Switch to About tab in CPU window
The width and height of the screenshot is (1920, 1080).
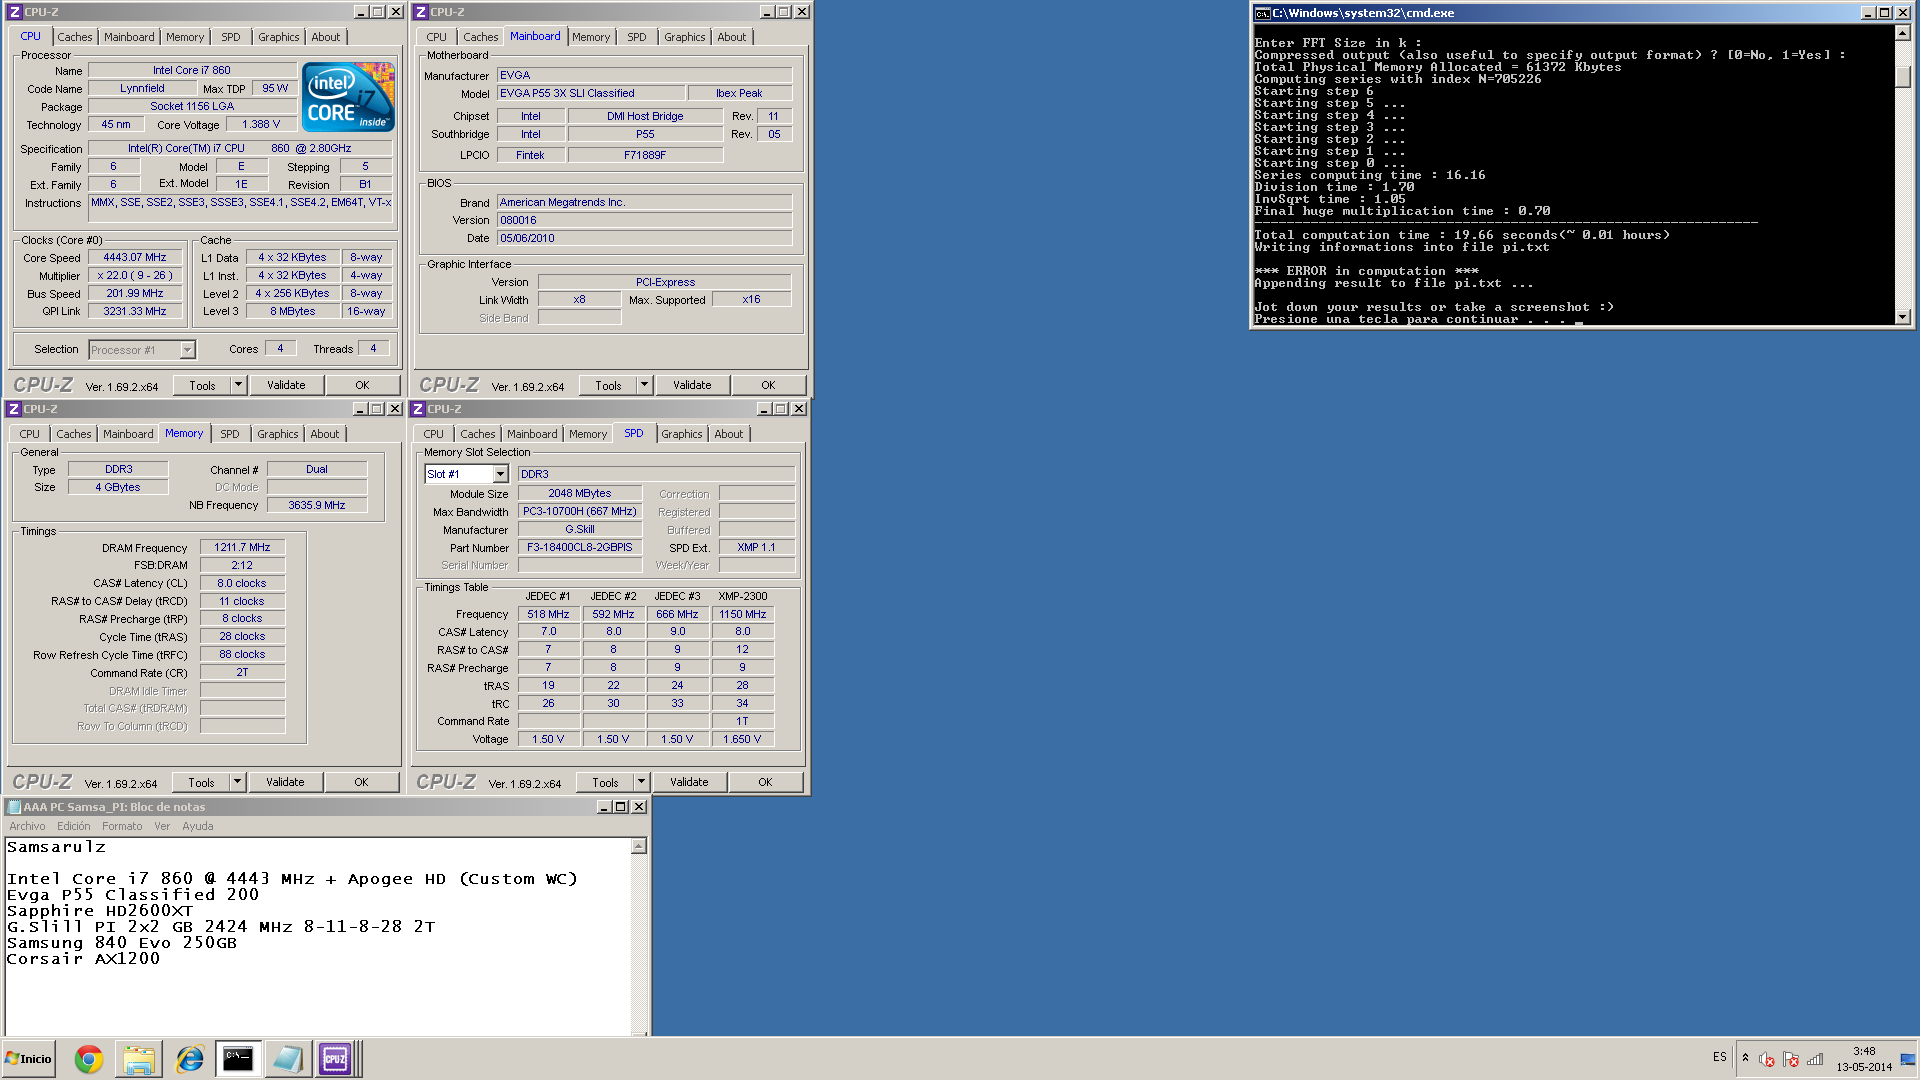click(x=326, y=37)
